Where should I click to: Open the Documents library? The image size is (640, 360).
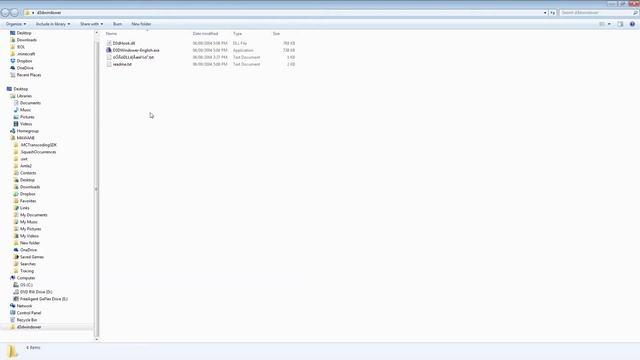coord(30,103)
